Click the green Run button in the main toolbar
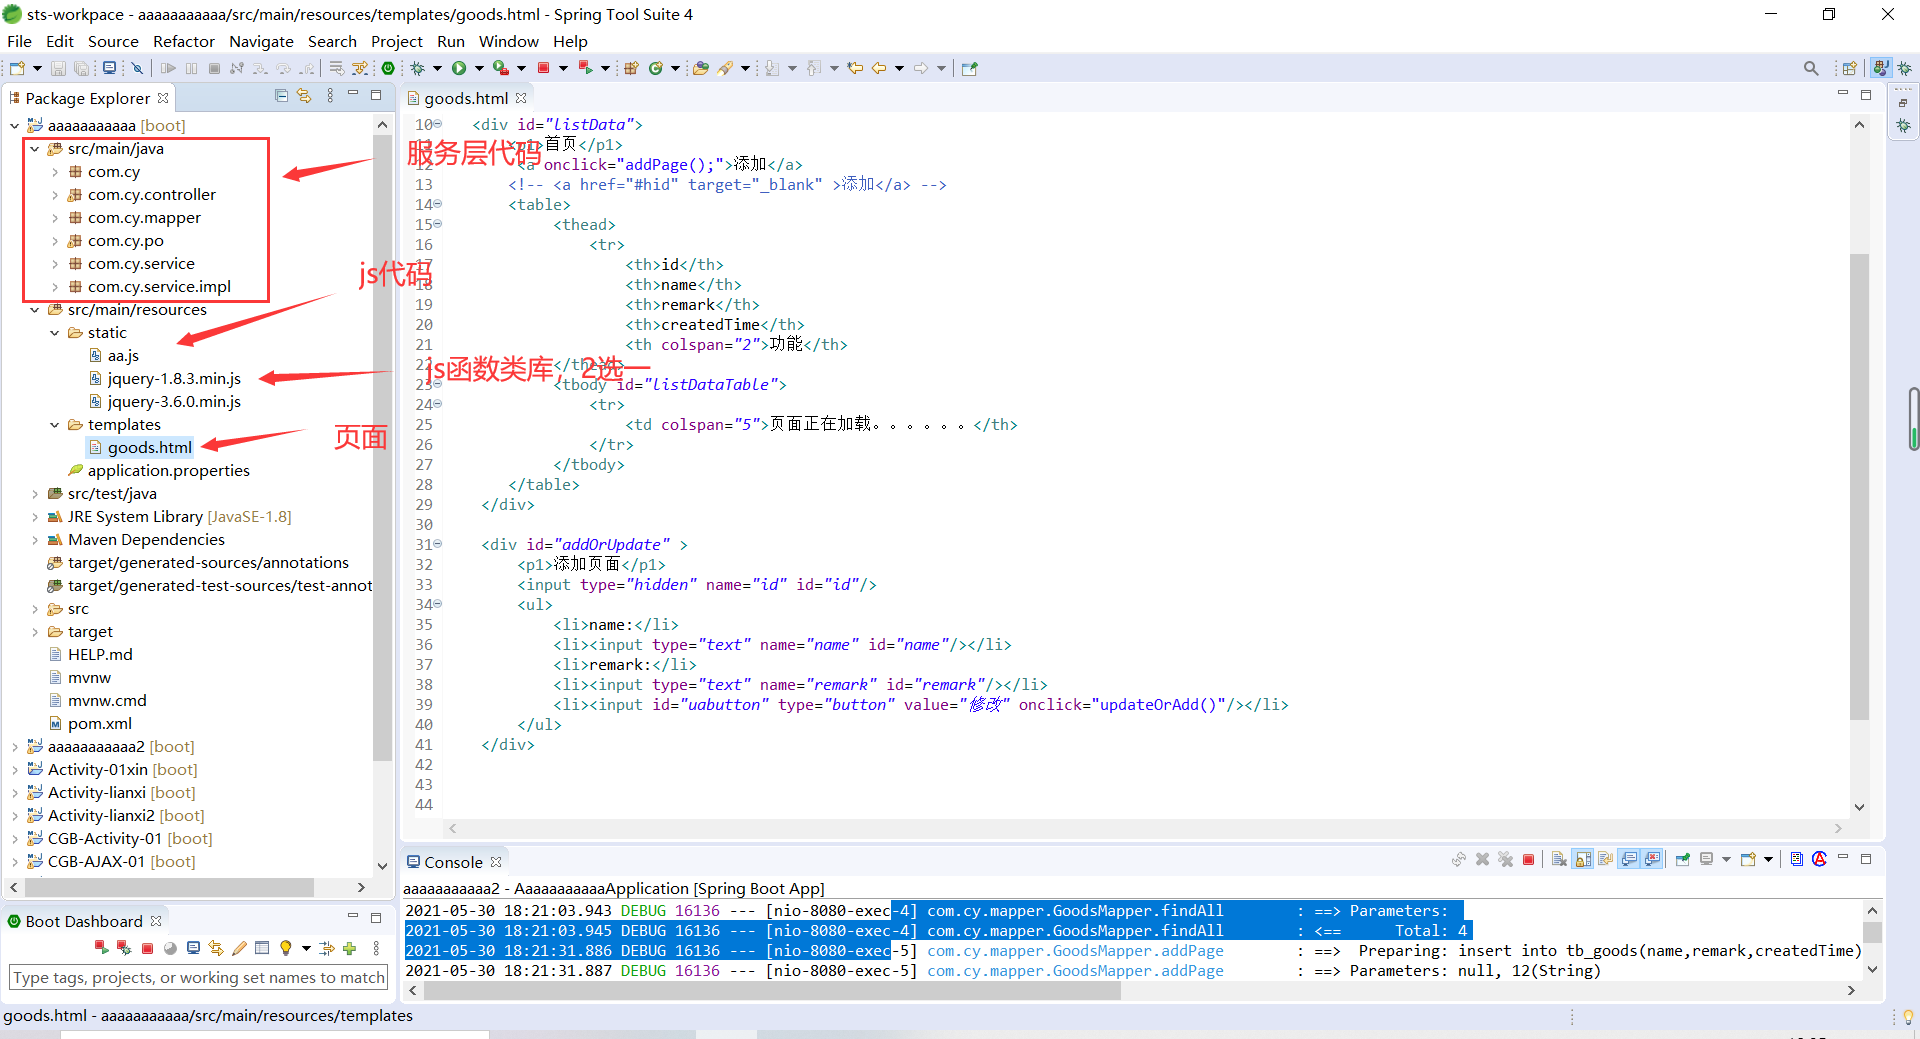Viewport: 1920px width, 1039px height. click(458, 68)
